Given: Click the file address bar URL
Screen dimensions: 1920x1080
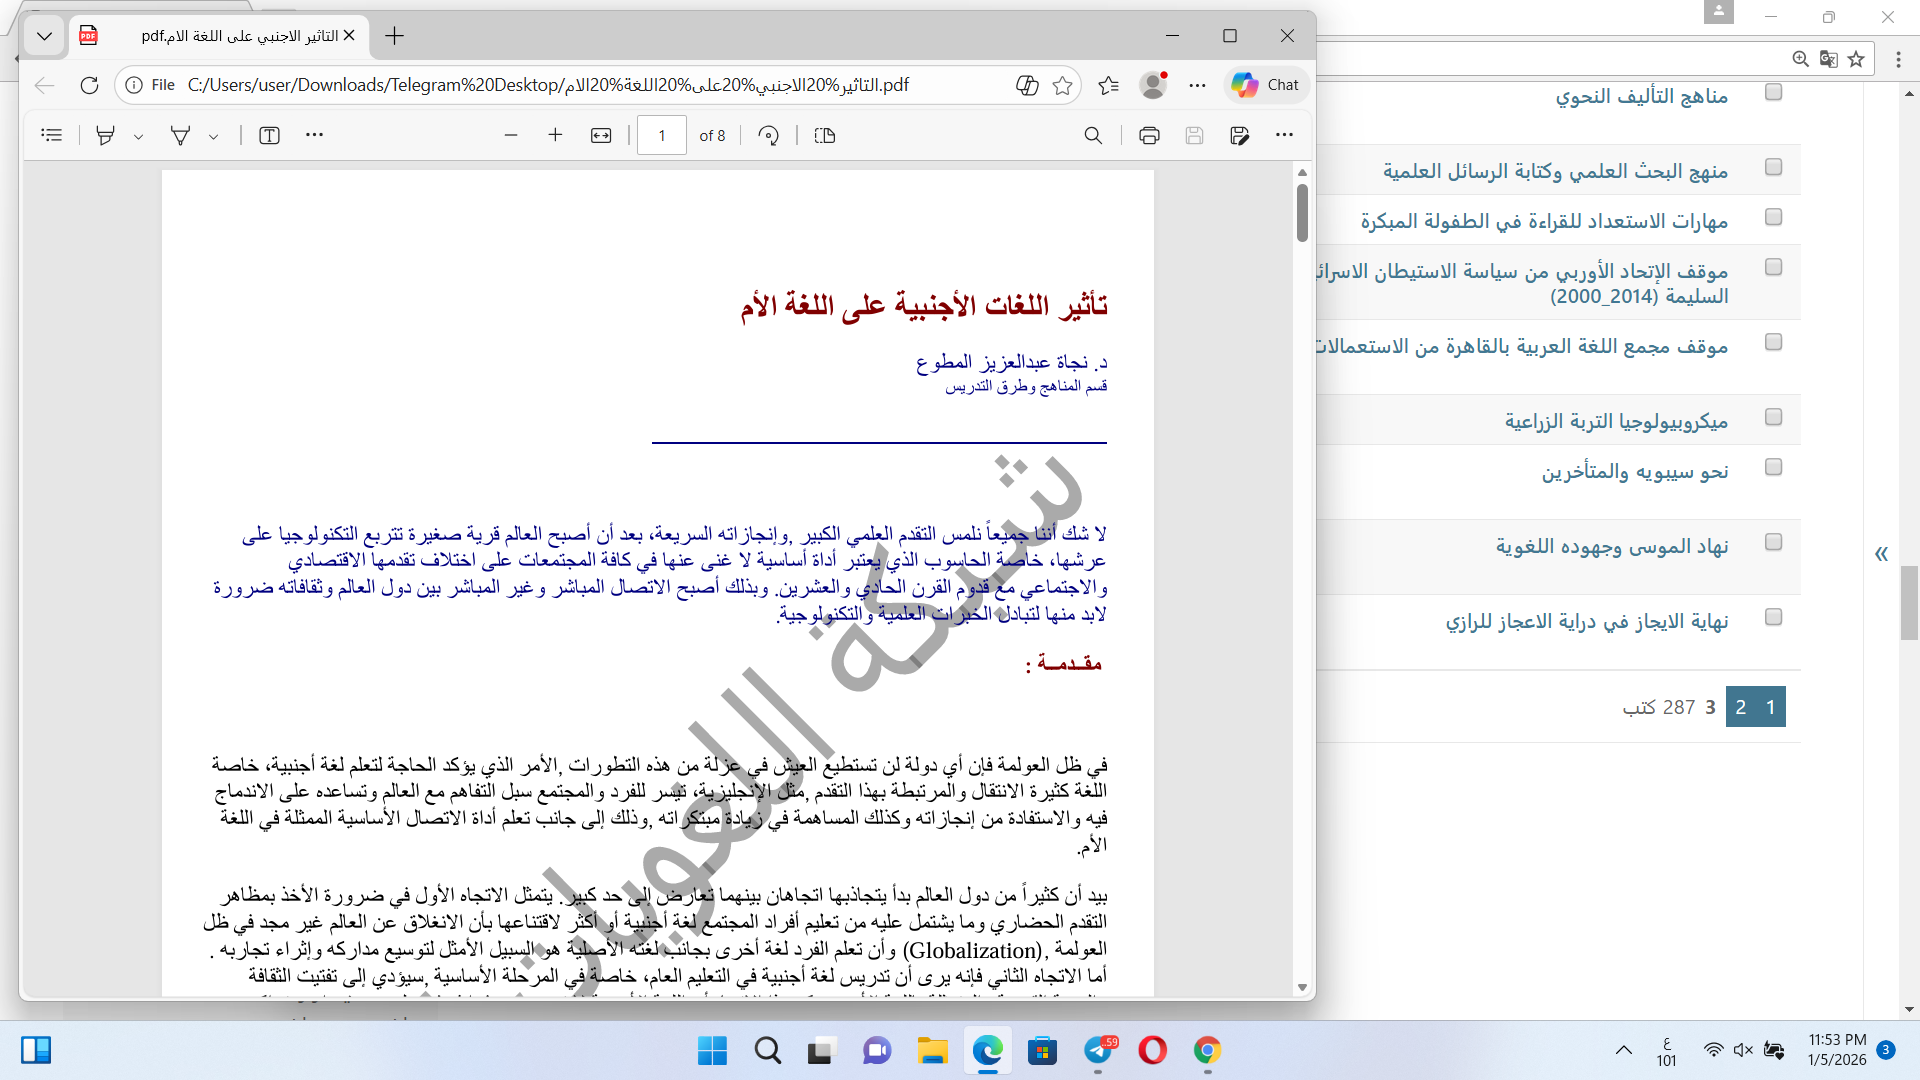Looking at the screenshot, I should 548,85.
